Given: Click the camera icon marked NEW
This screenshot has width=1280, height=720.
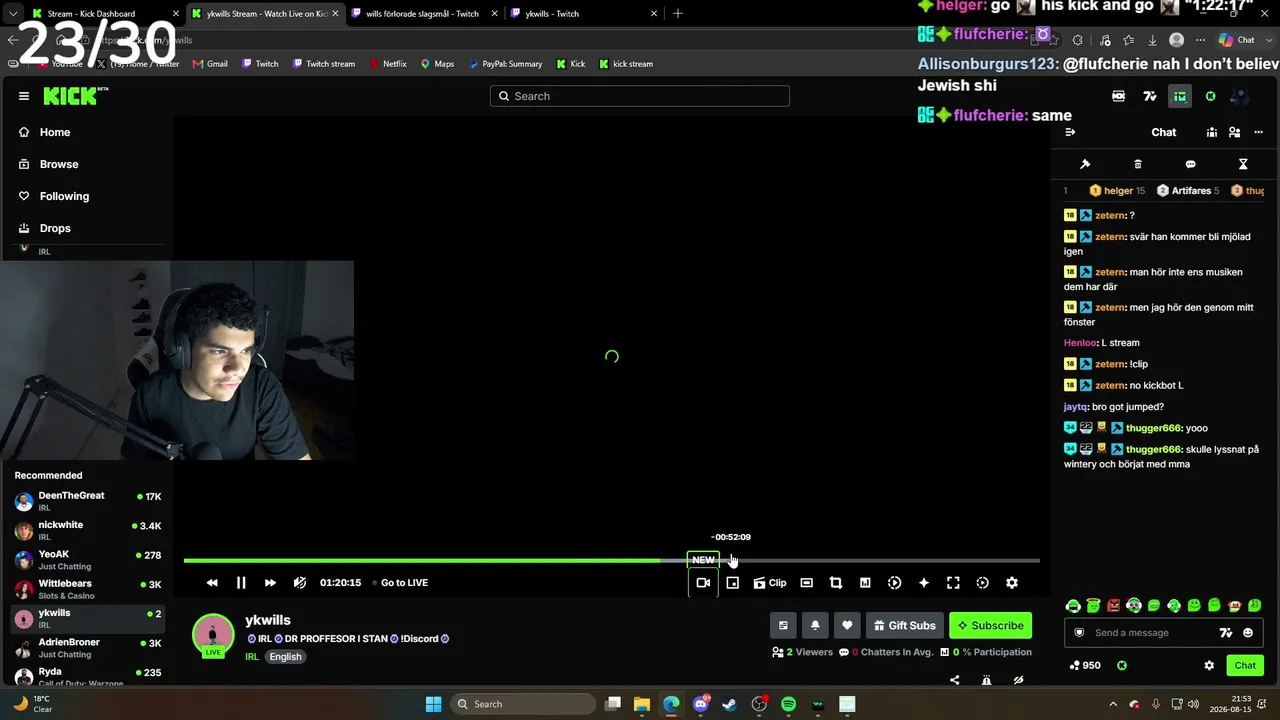Looking at the screenshot, I should [x=703, y=583].
